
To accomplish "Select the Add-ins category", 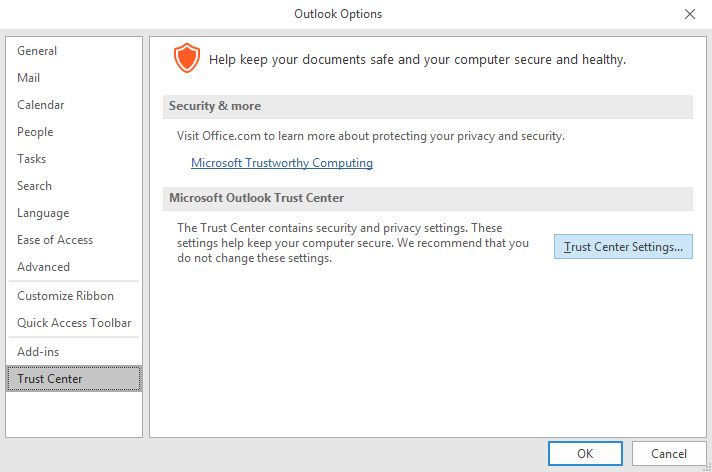I will pos(39,352).
